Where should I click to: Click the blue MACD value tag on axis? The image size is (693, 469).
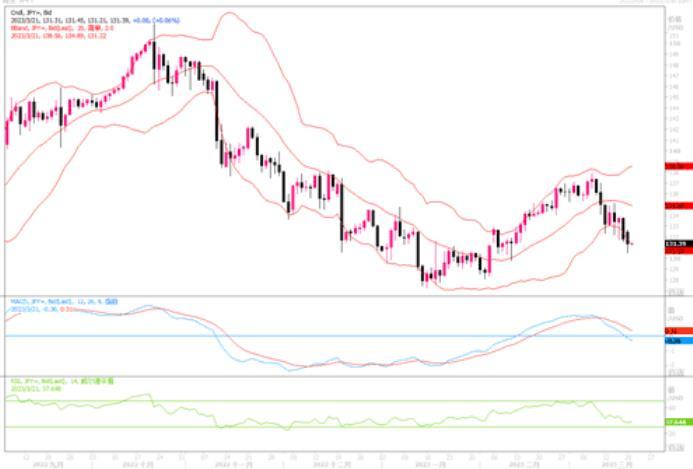[x=678, y=341]
